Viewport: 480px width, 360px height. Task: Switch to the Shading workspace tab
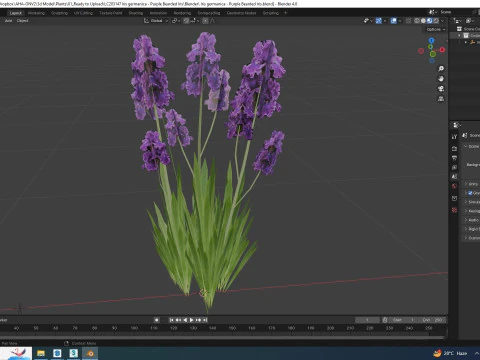coord(136,13)
